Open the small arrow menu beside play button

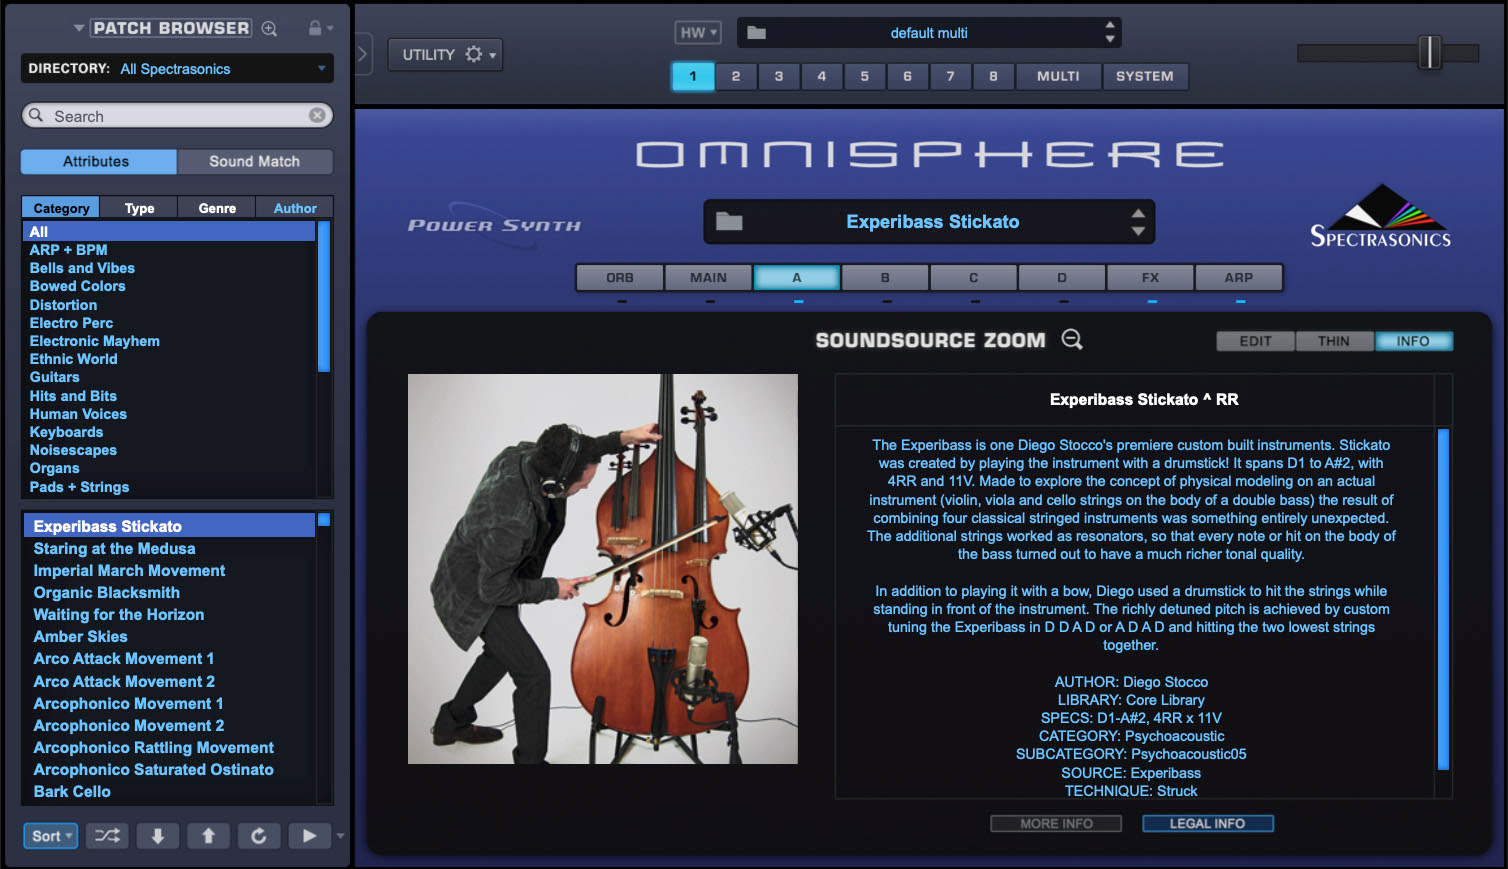[x=340, y=836]
